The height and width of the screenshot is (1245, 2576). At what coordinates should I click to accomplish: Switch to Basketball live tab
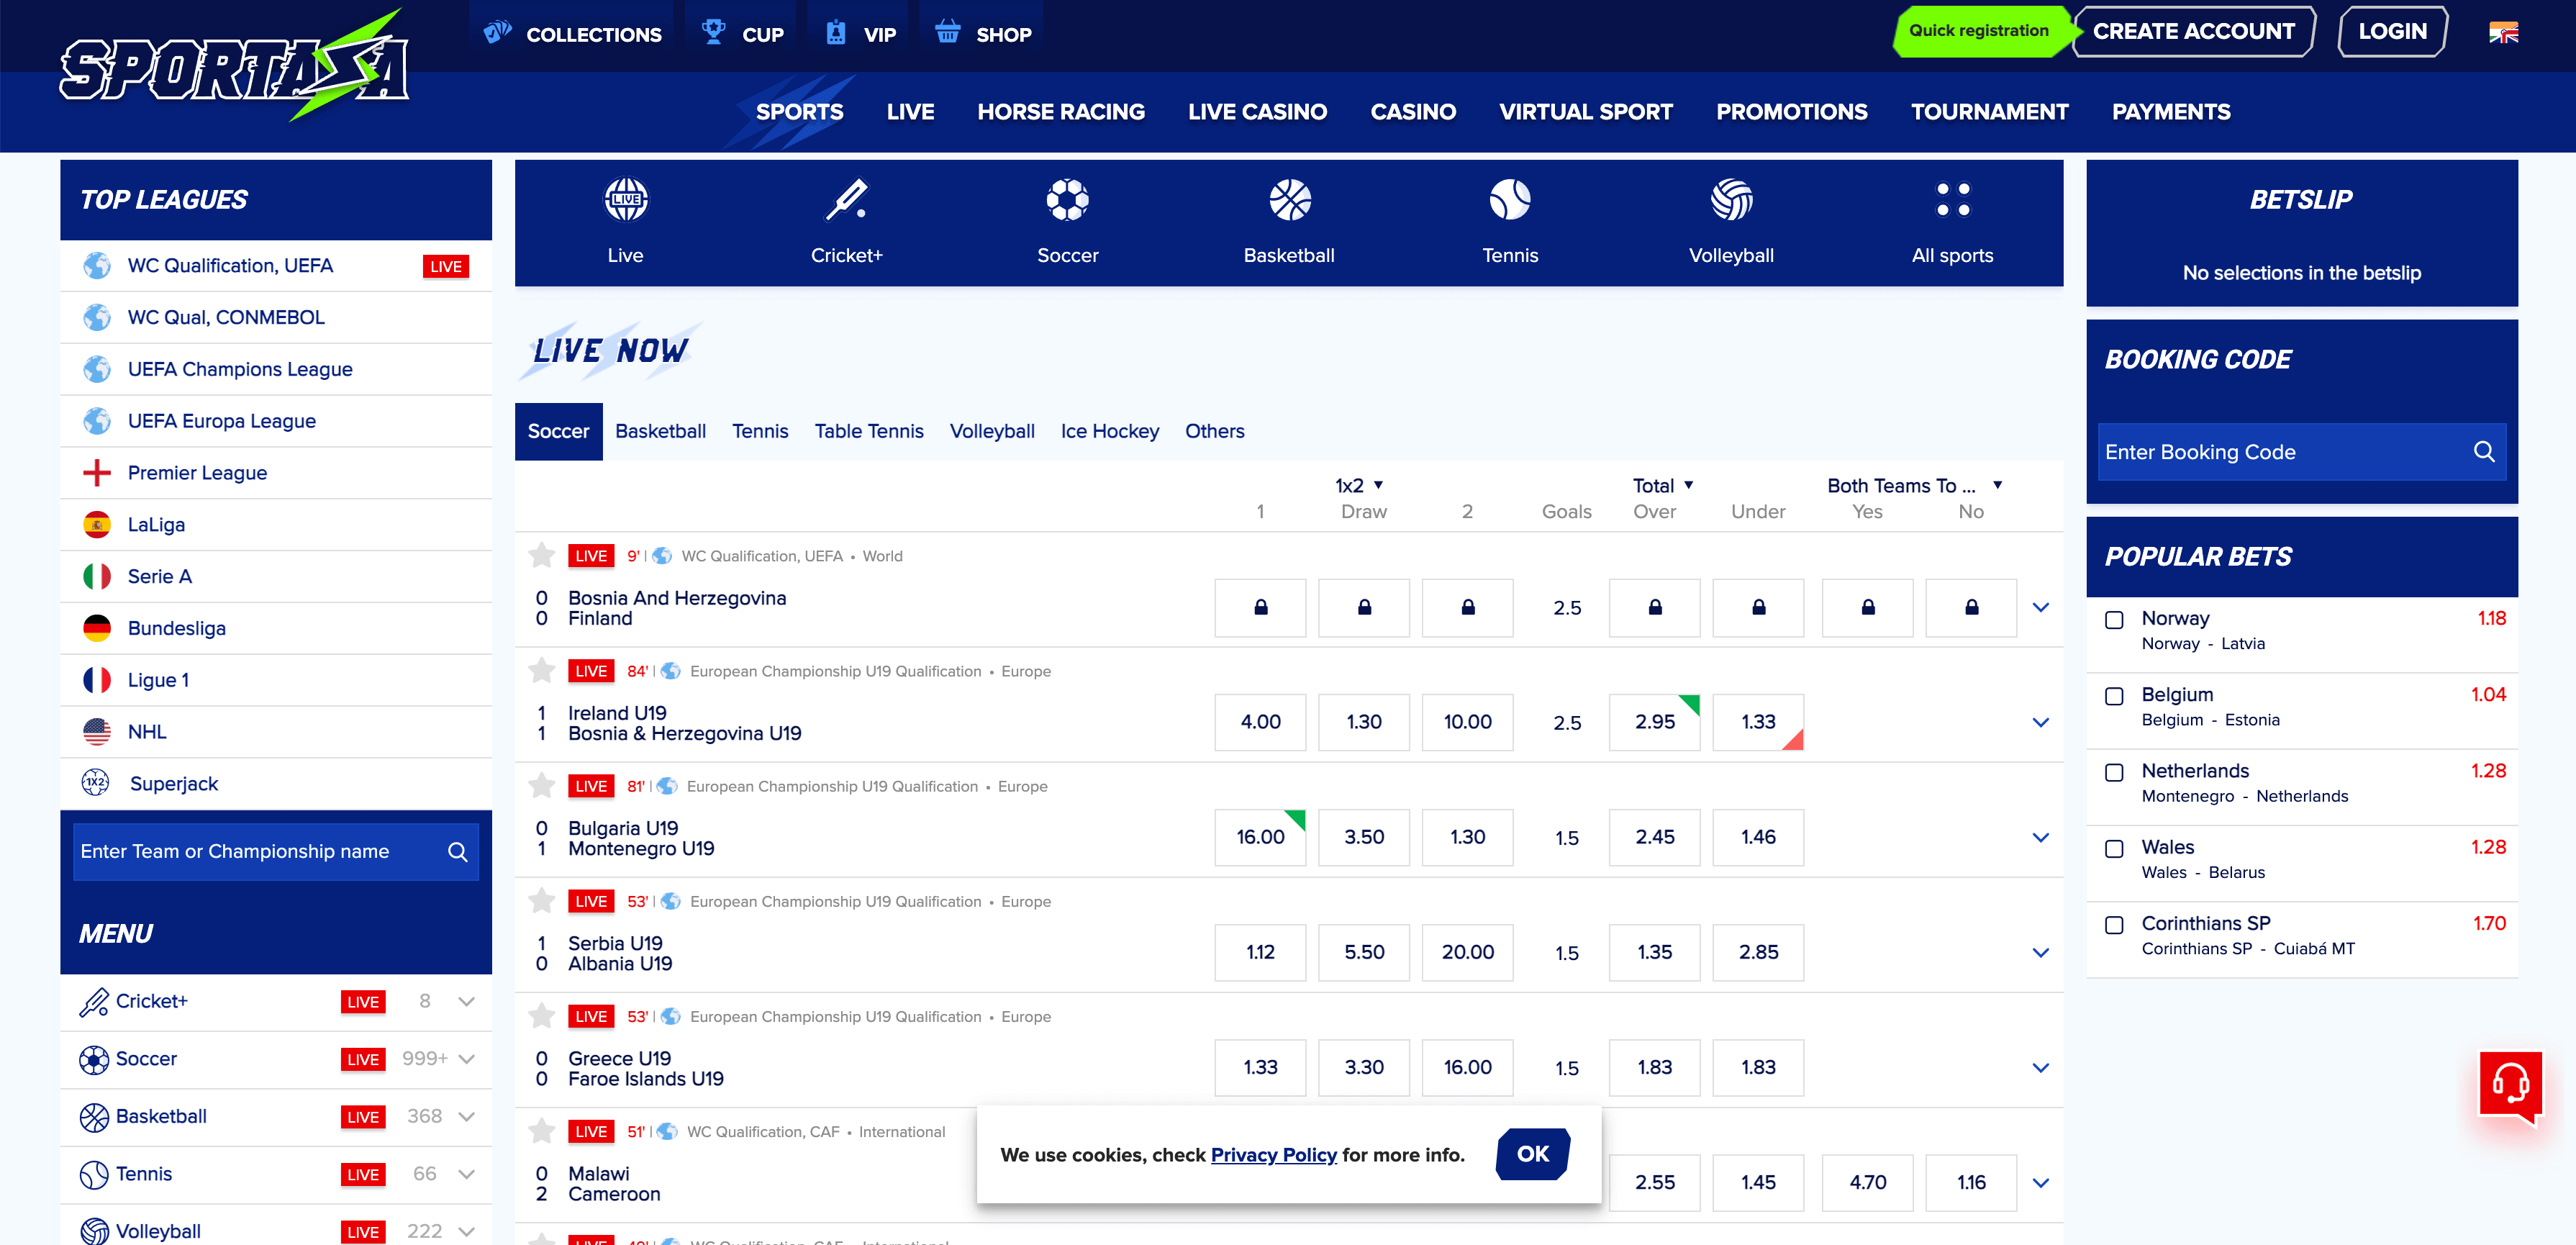[x=660, y=431]
